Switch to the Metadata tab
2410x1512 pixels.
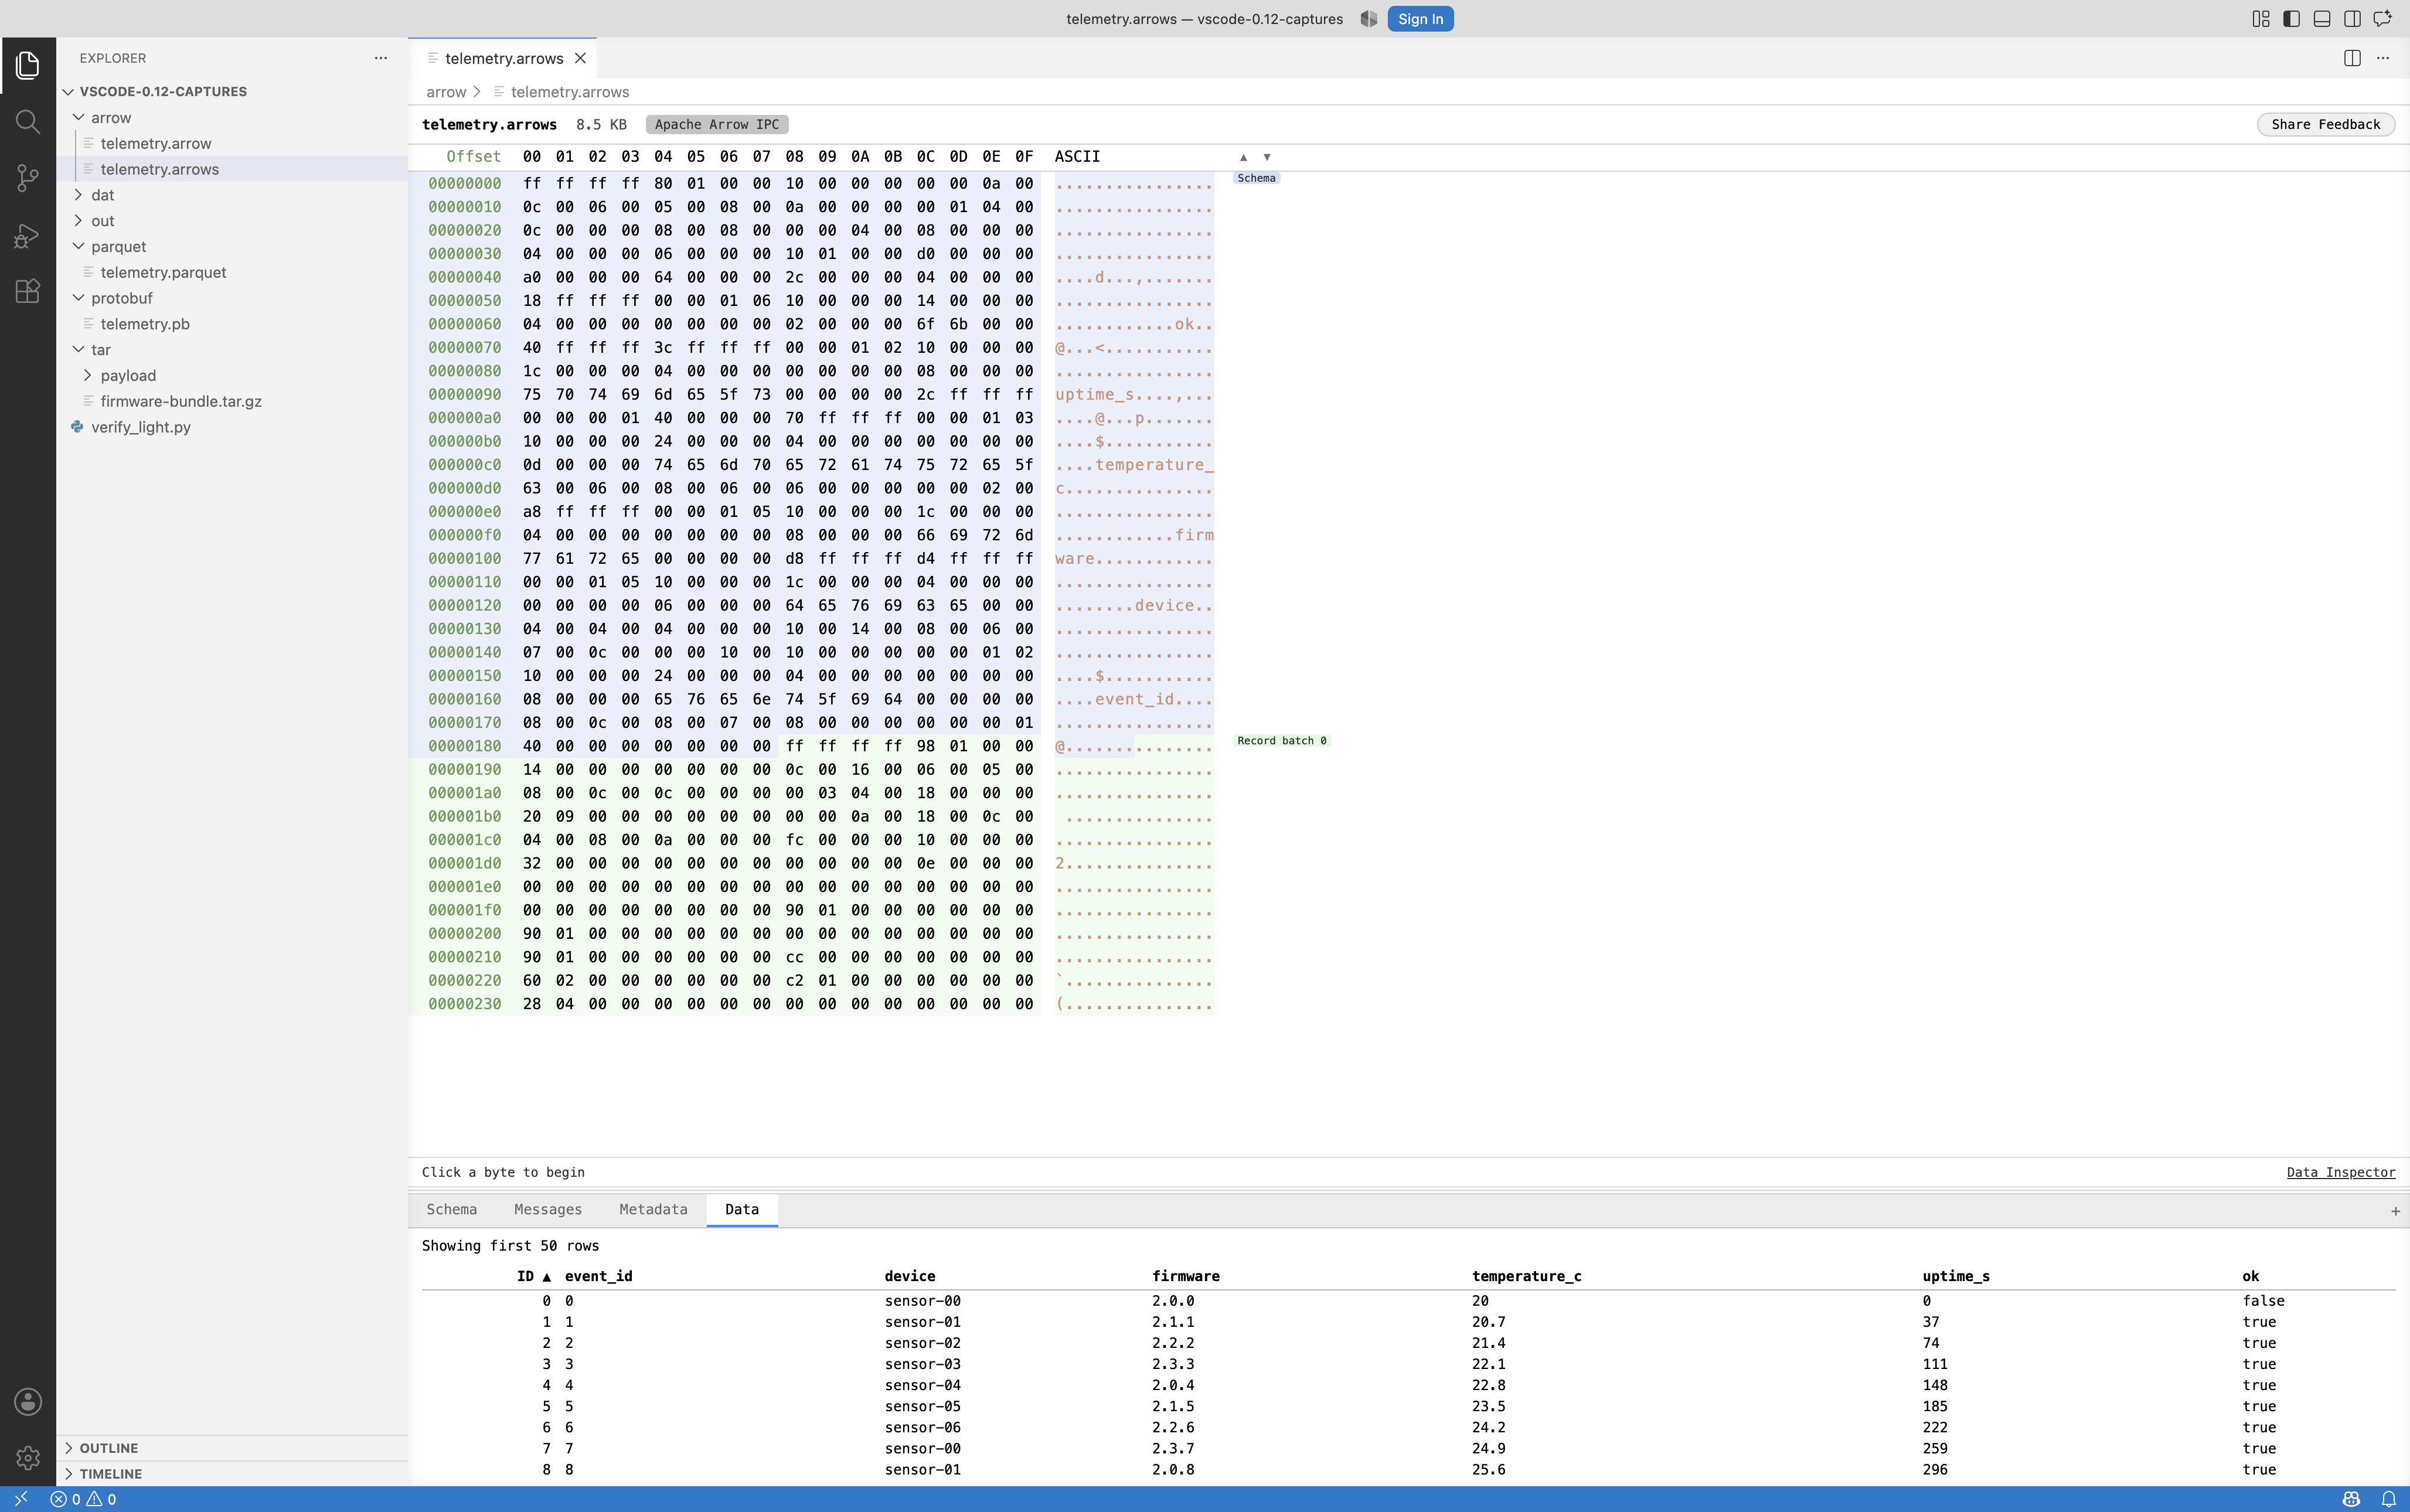click(x=653, y=1209)
